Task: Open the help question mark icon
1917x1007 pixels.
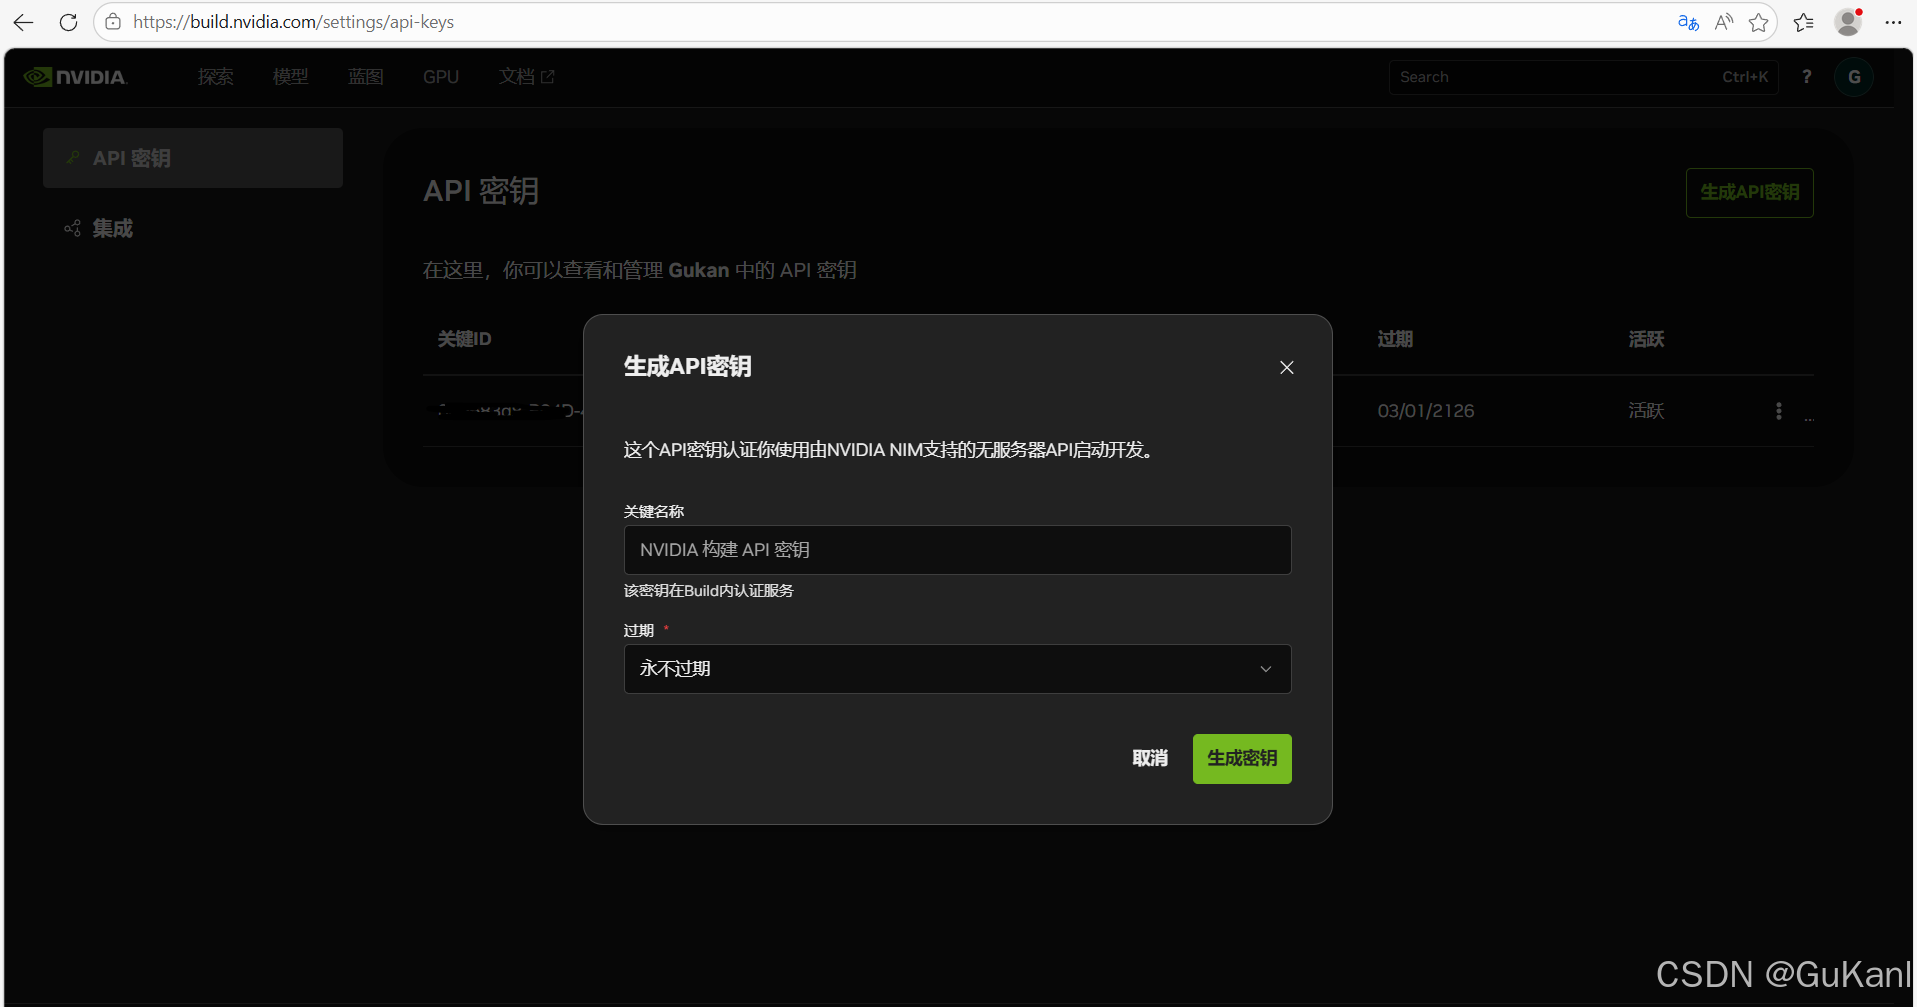Action: pos(1807,77)
